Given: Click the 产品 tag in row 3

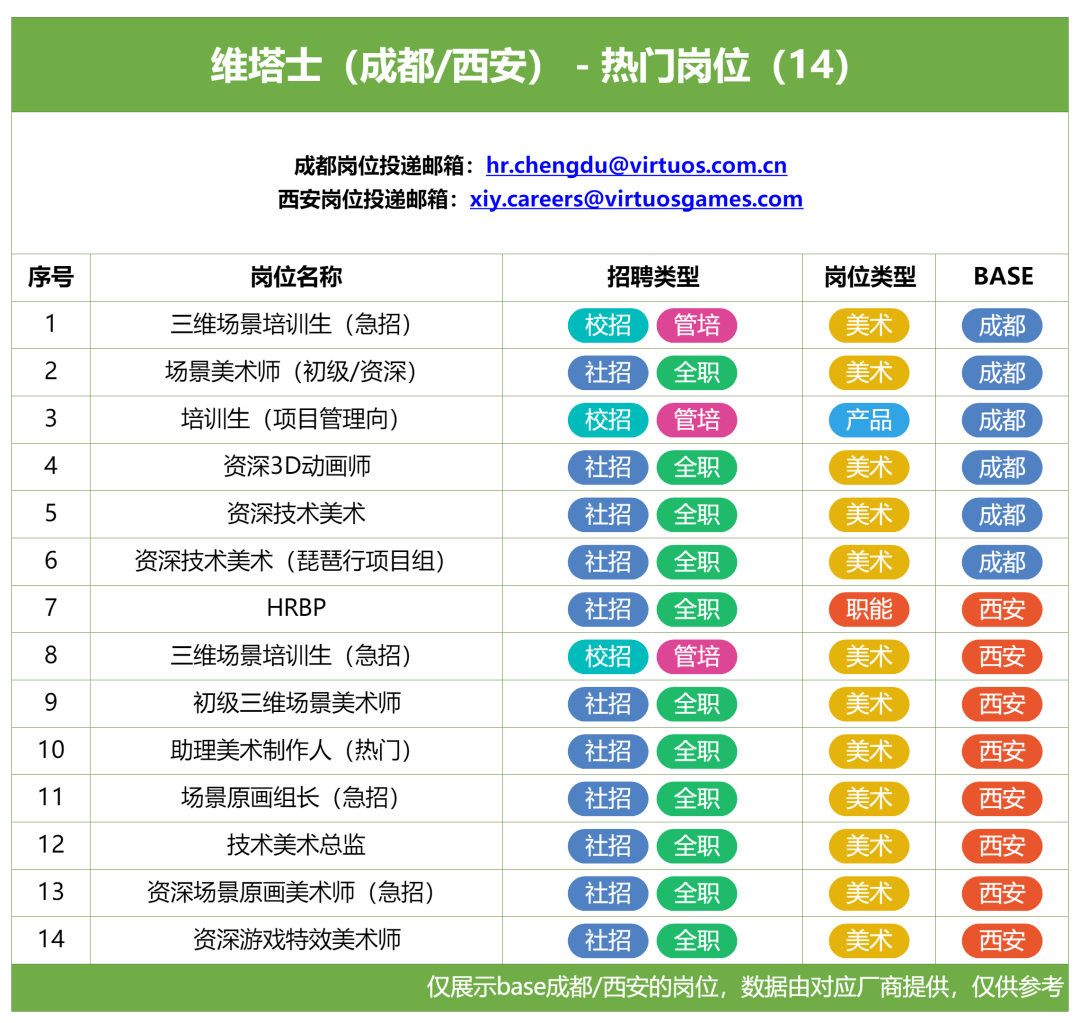Looking at the screenshot, I should click(869, 420).
